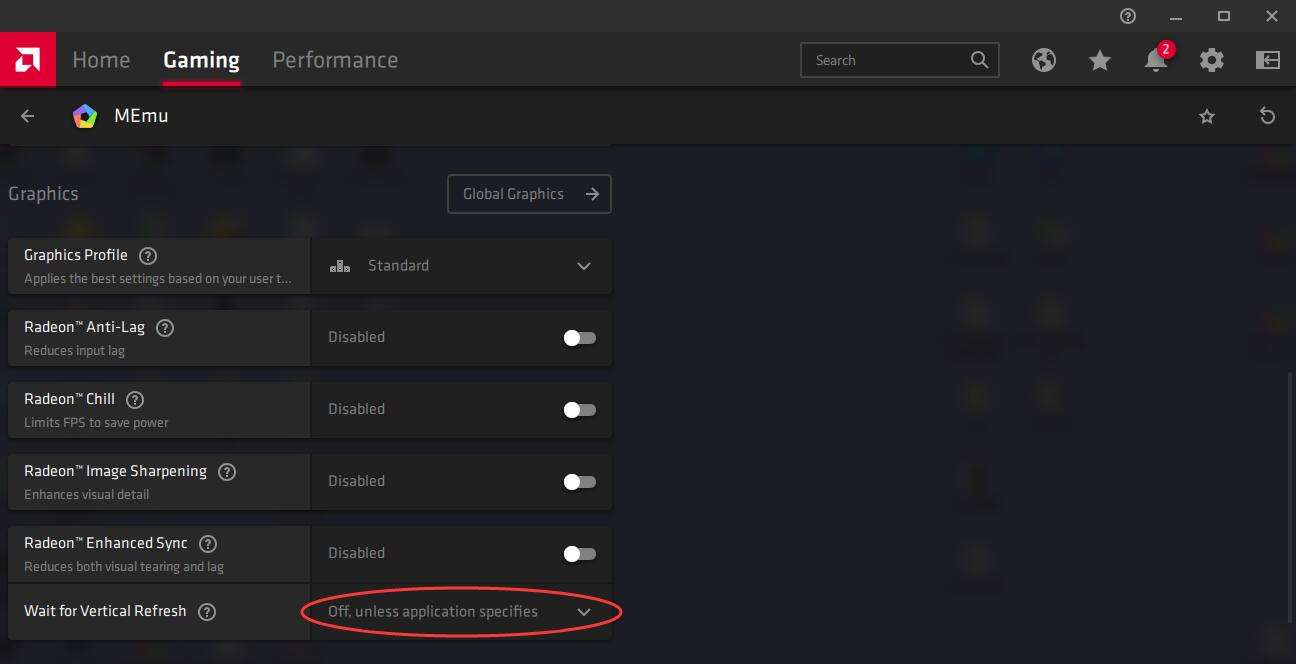The height and width of the screenshot is (664, 1296).
Task: Open Global Graphics settings
Action: point(529,194)
